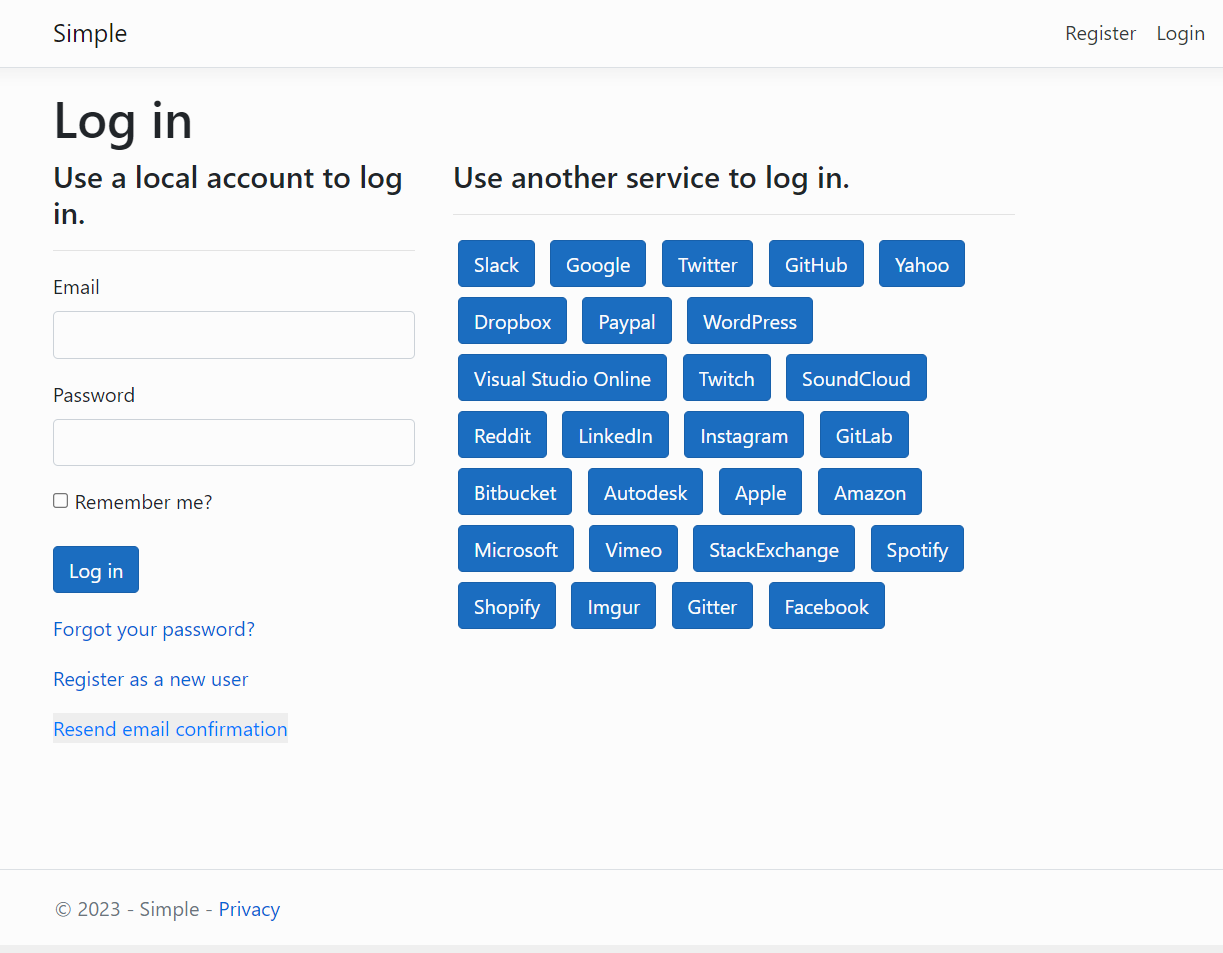Follow the Register as a new user link
1223x953 pixels.
click(151, 679)
